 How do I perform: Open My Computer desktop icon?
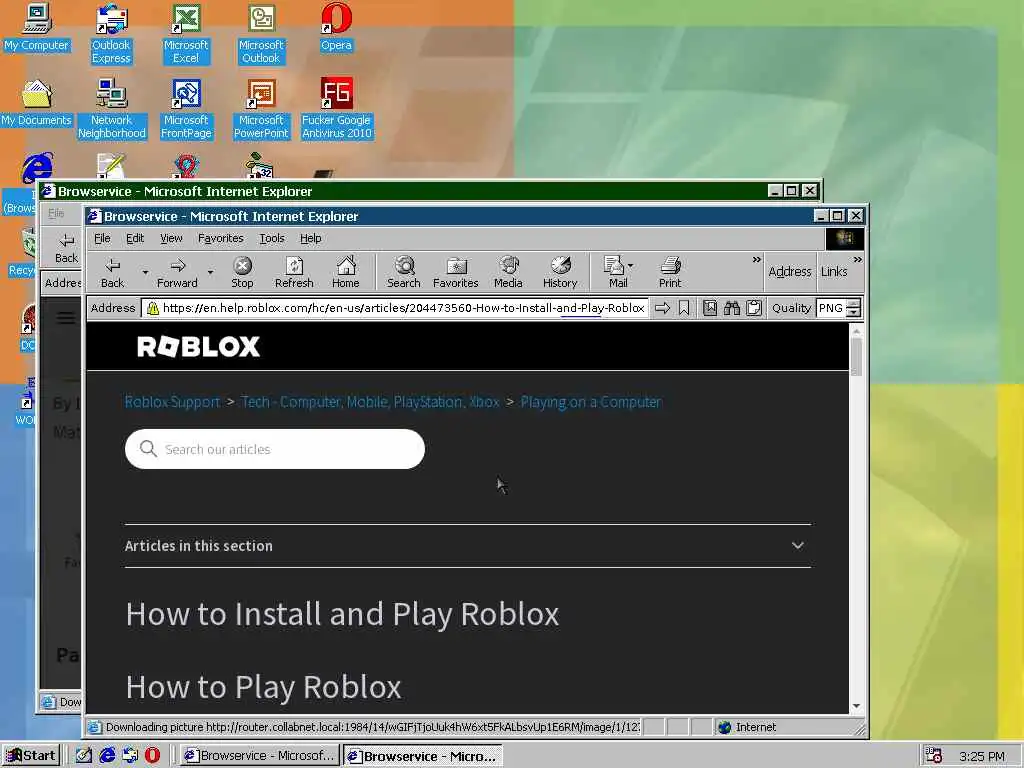(x=37, y=28)
